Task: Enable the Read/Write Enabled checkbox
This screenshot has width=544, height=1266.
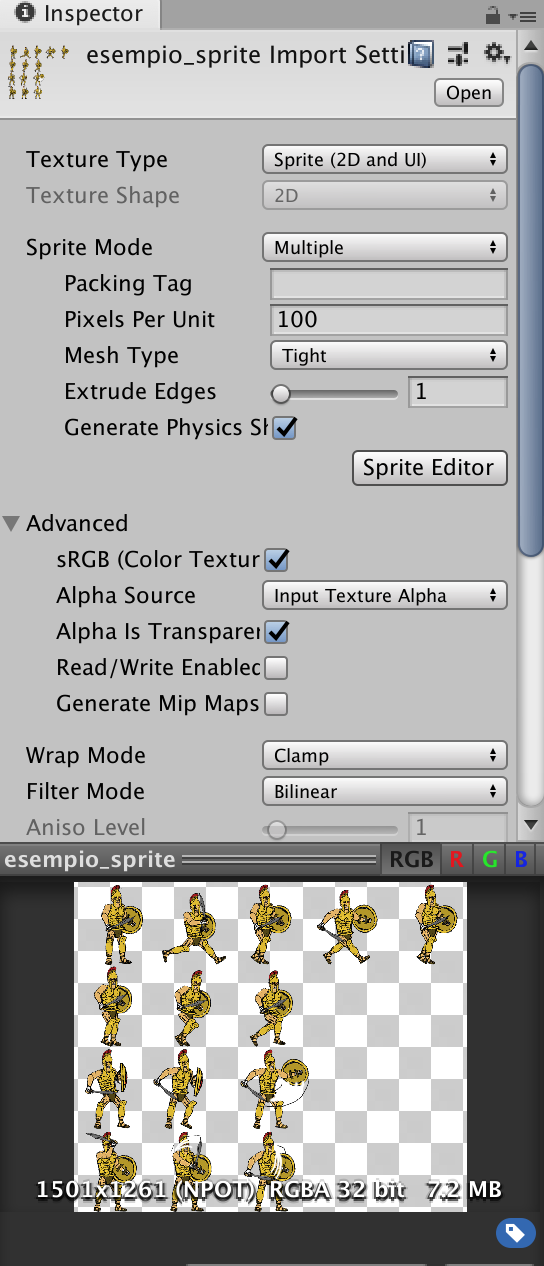Action: 276,668
